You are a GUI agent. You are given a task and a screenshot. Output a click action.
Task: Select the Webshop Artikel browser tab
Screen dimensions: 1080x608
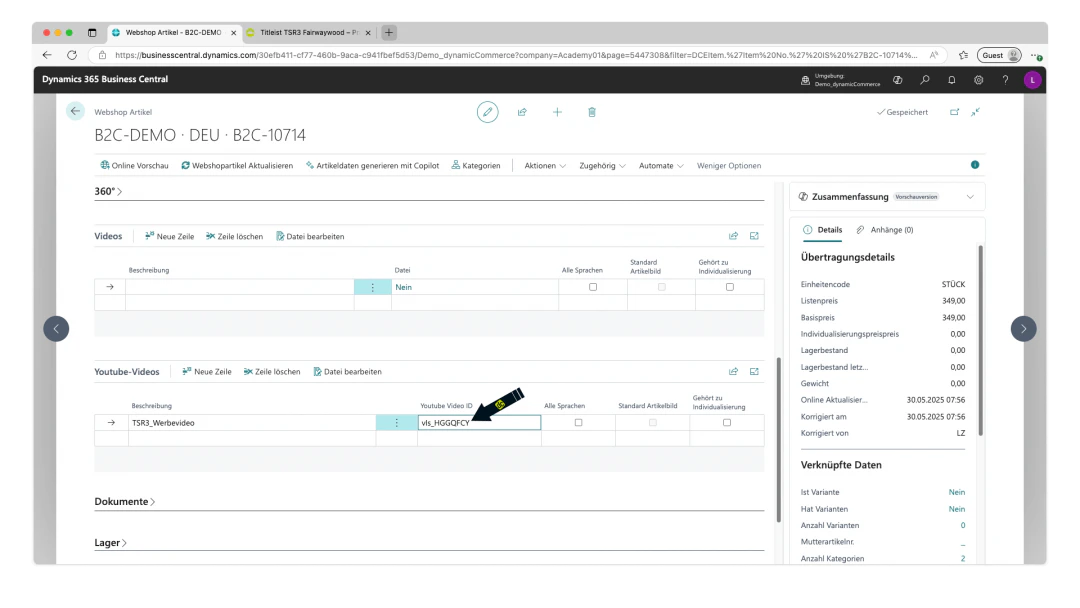point(174,32)
